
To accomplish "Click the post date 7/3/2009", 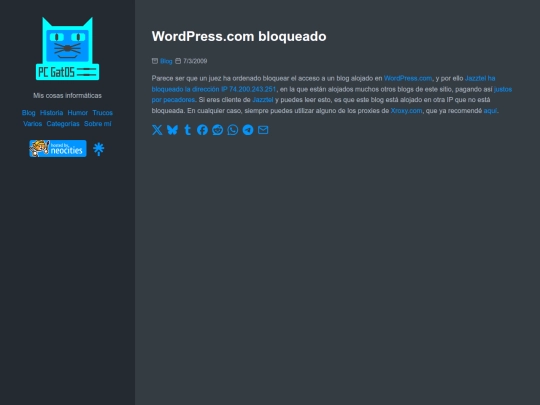I will coord(195,61).
